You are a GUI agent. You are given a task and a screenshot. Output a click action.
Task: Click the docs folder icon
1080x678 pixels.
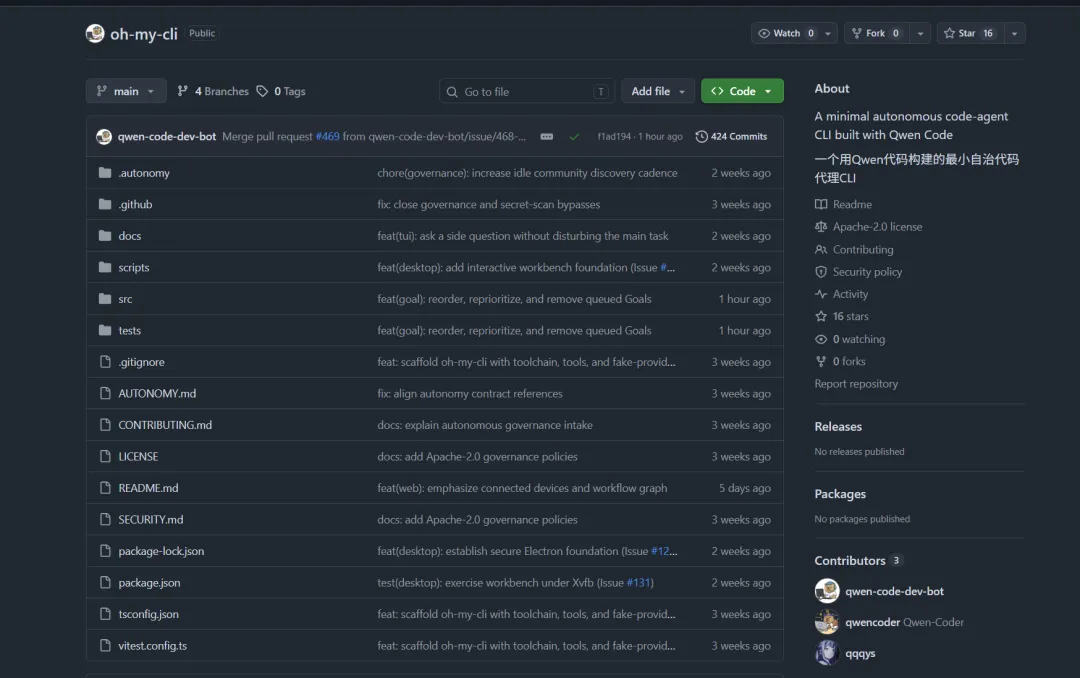105,236
